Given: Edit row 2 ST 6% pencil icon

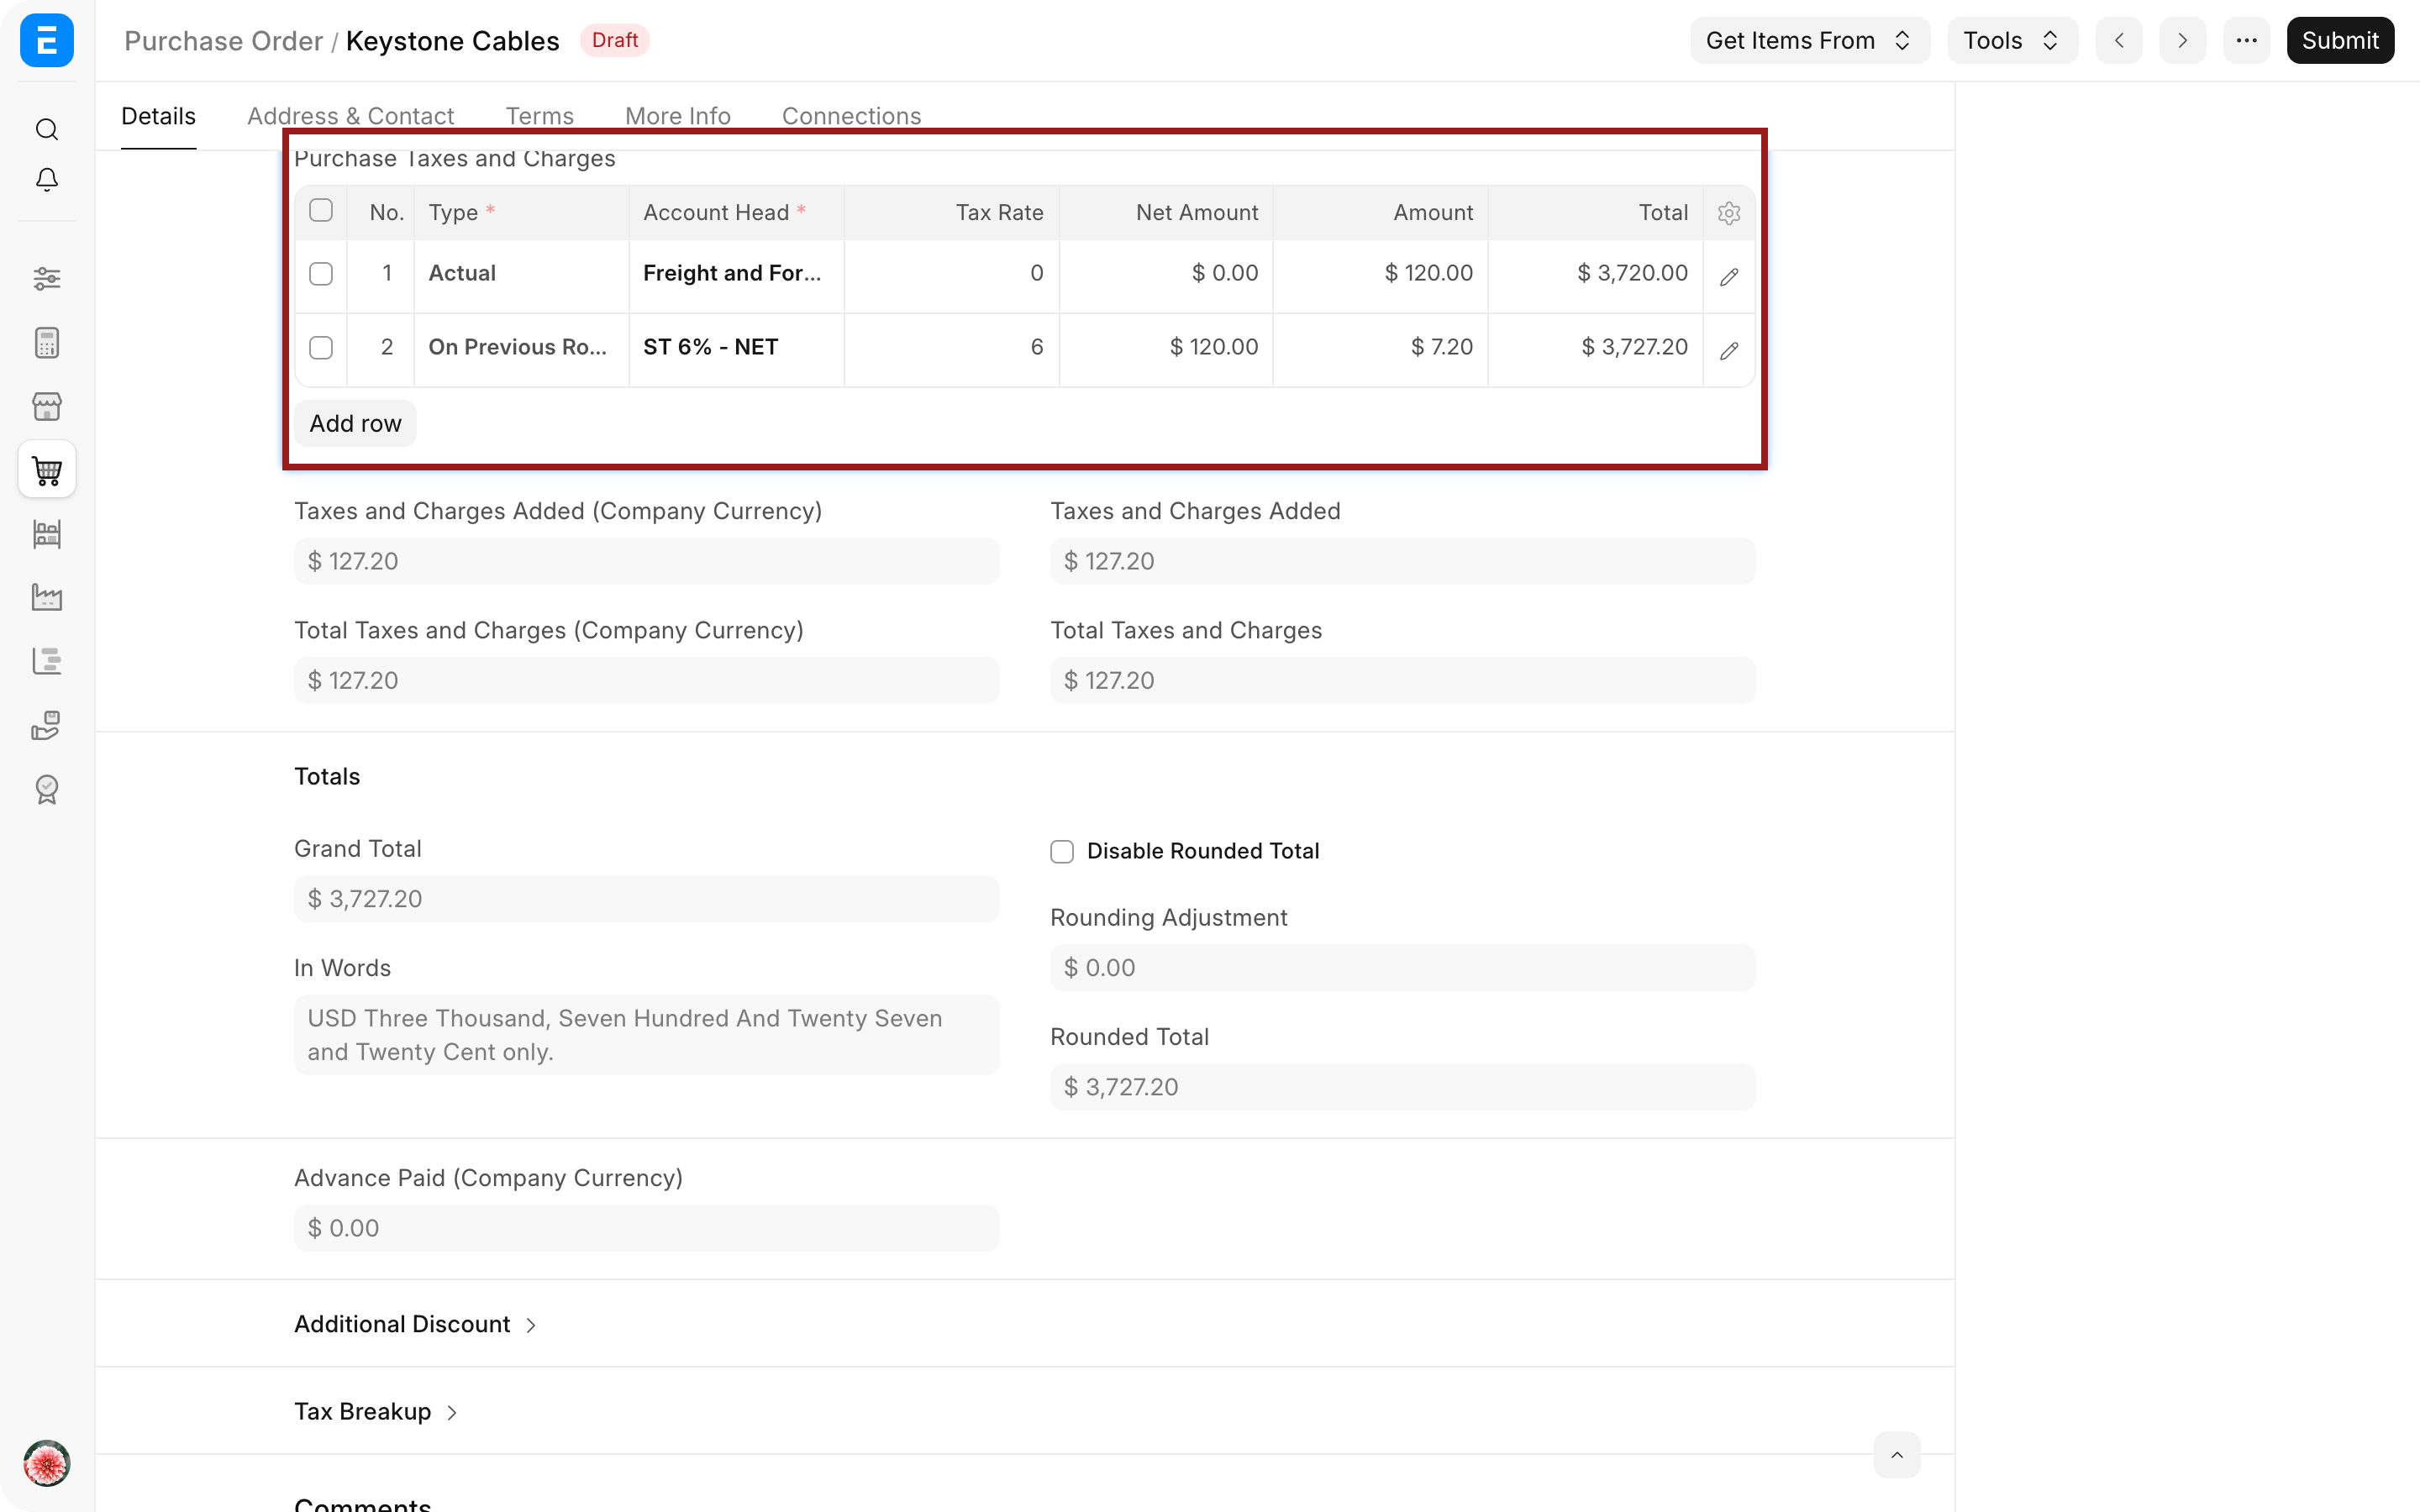Looking at the screenshot, I should [x=1729, y=351].
